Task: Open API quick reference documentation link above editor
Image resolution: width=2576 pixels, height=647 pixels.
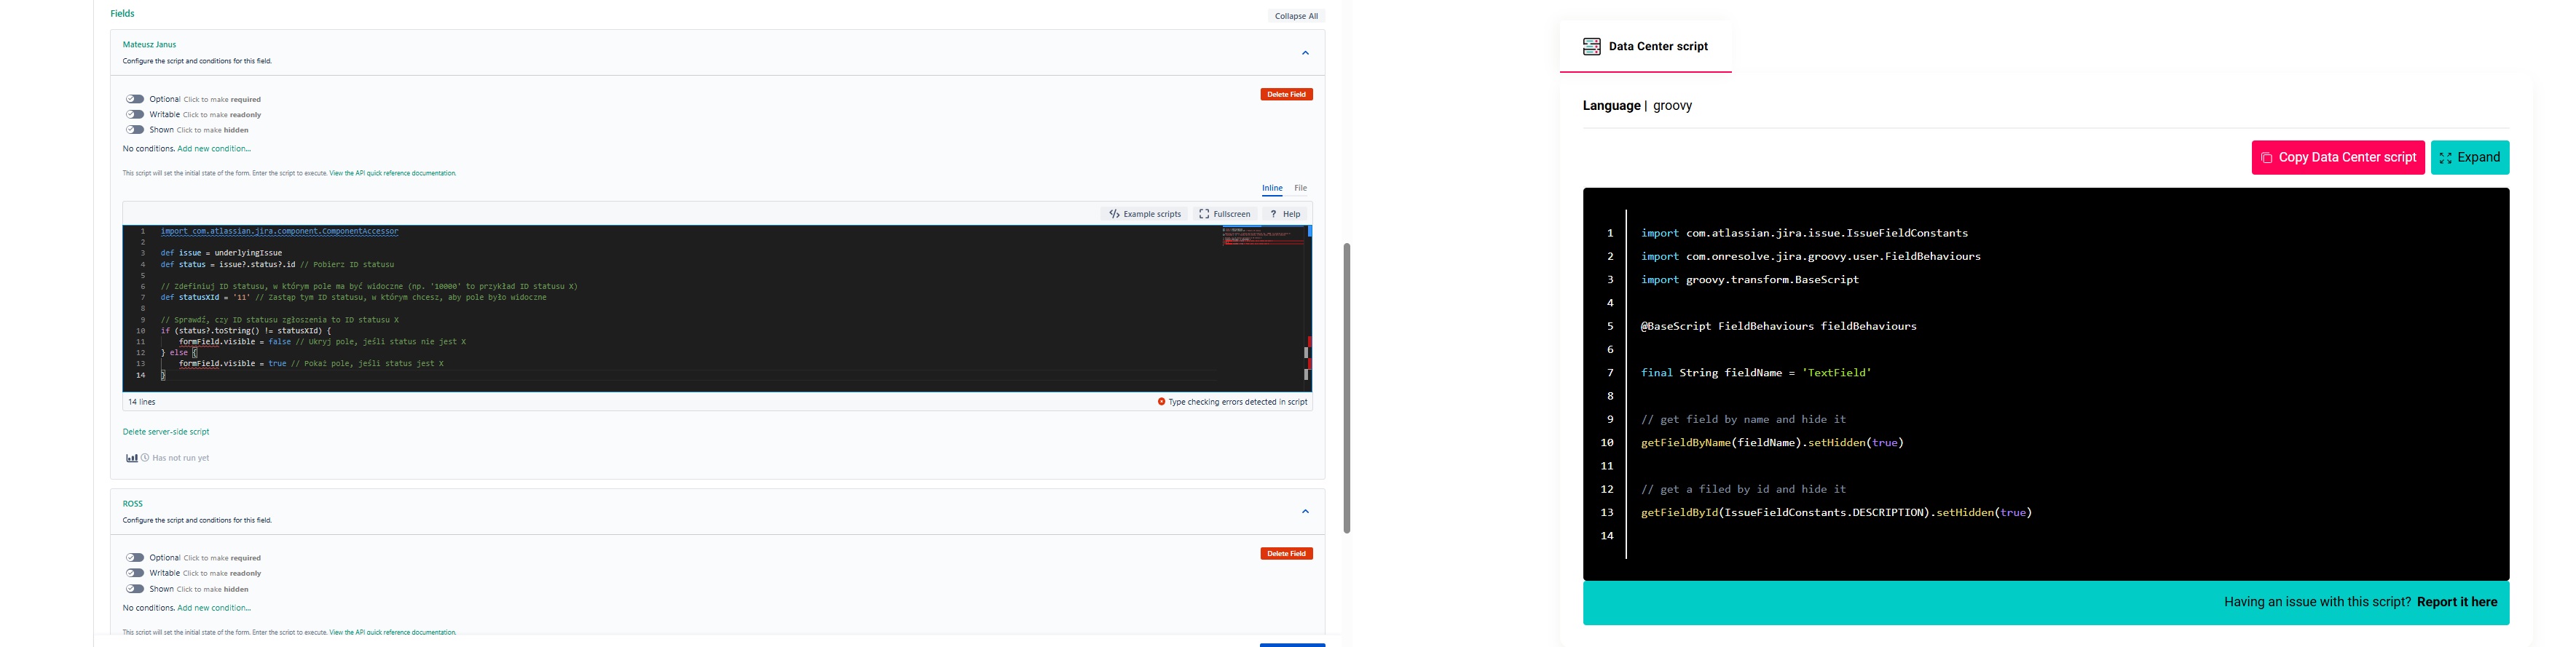Action: [x=392, y=173]
